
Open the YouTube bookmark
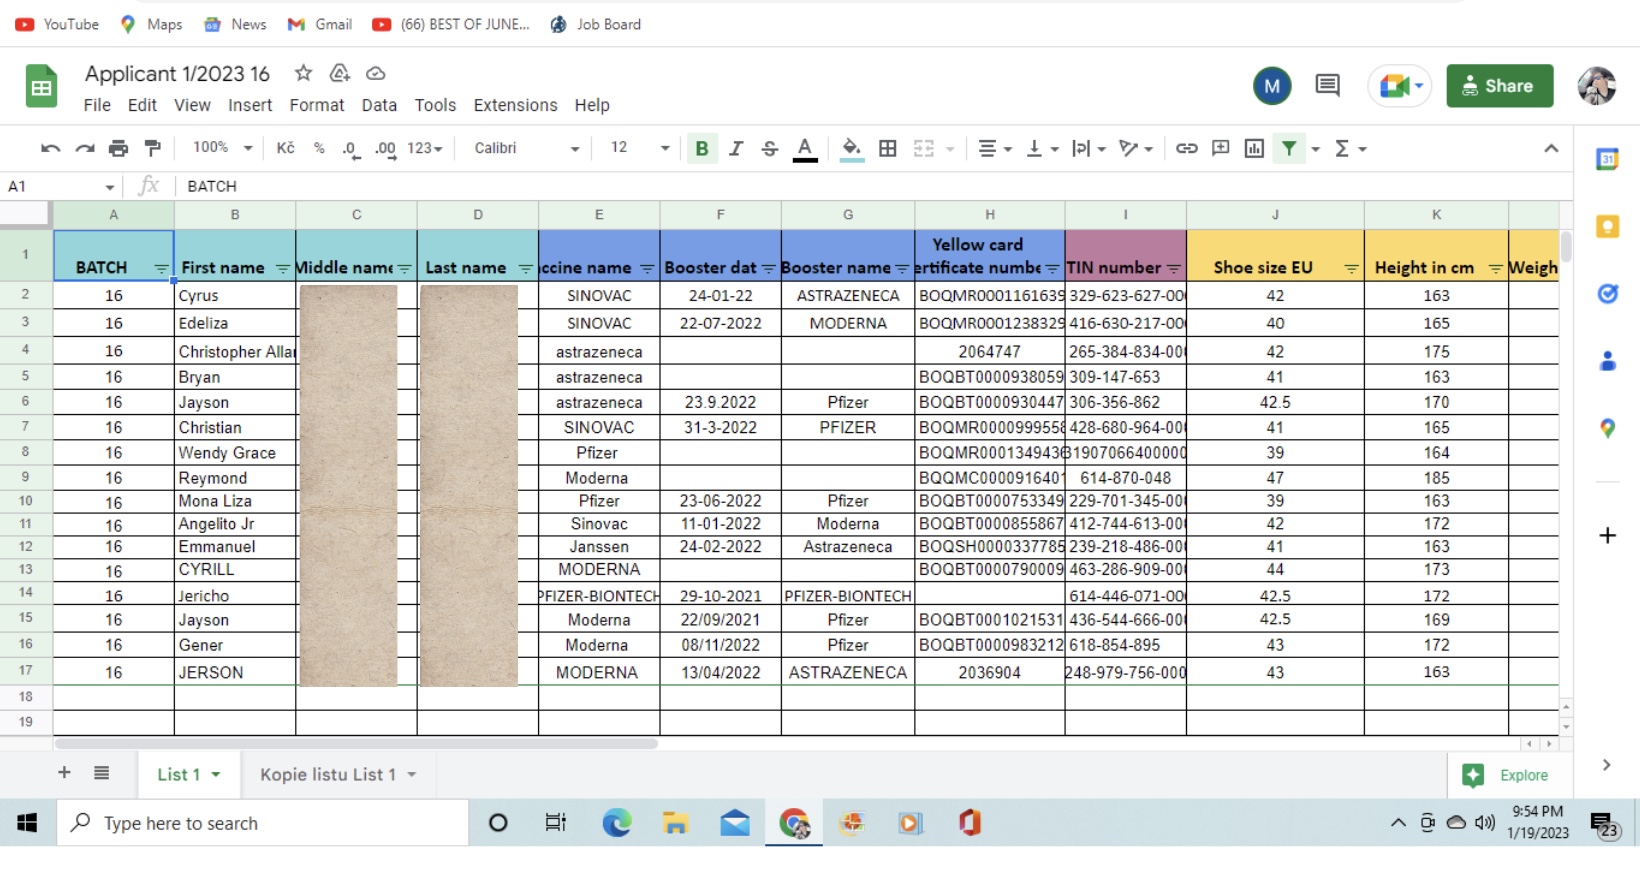(x=57, y=24)
